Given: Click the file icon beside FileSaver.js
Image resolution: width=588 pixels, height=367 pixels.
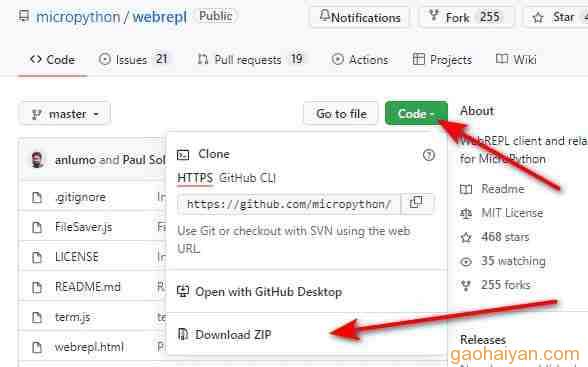Looking at the screenshot, I should [x=37, y=228].
